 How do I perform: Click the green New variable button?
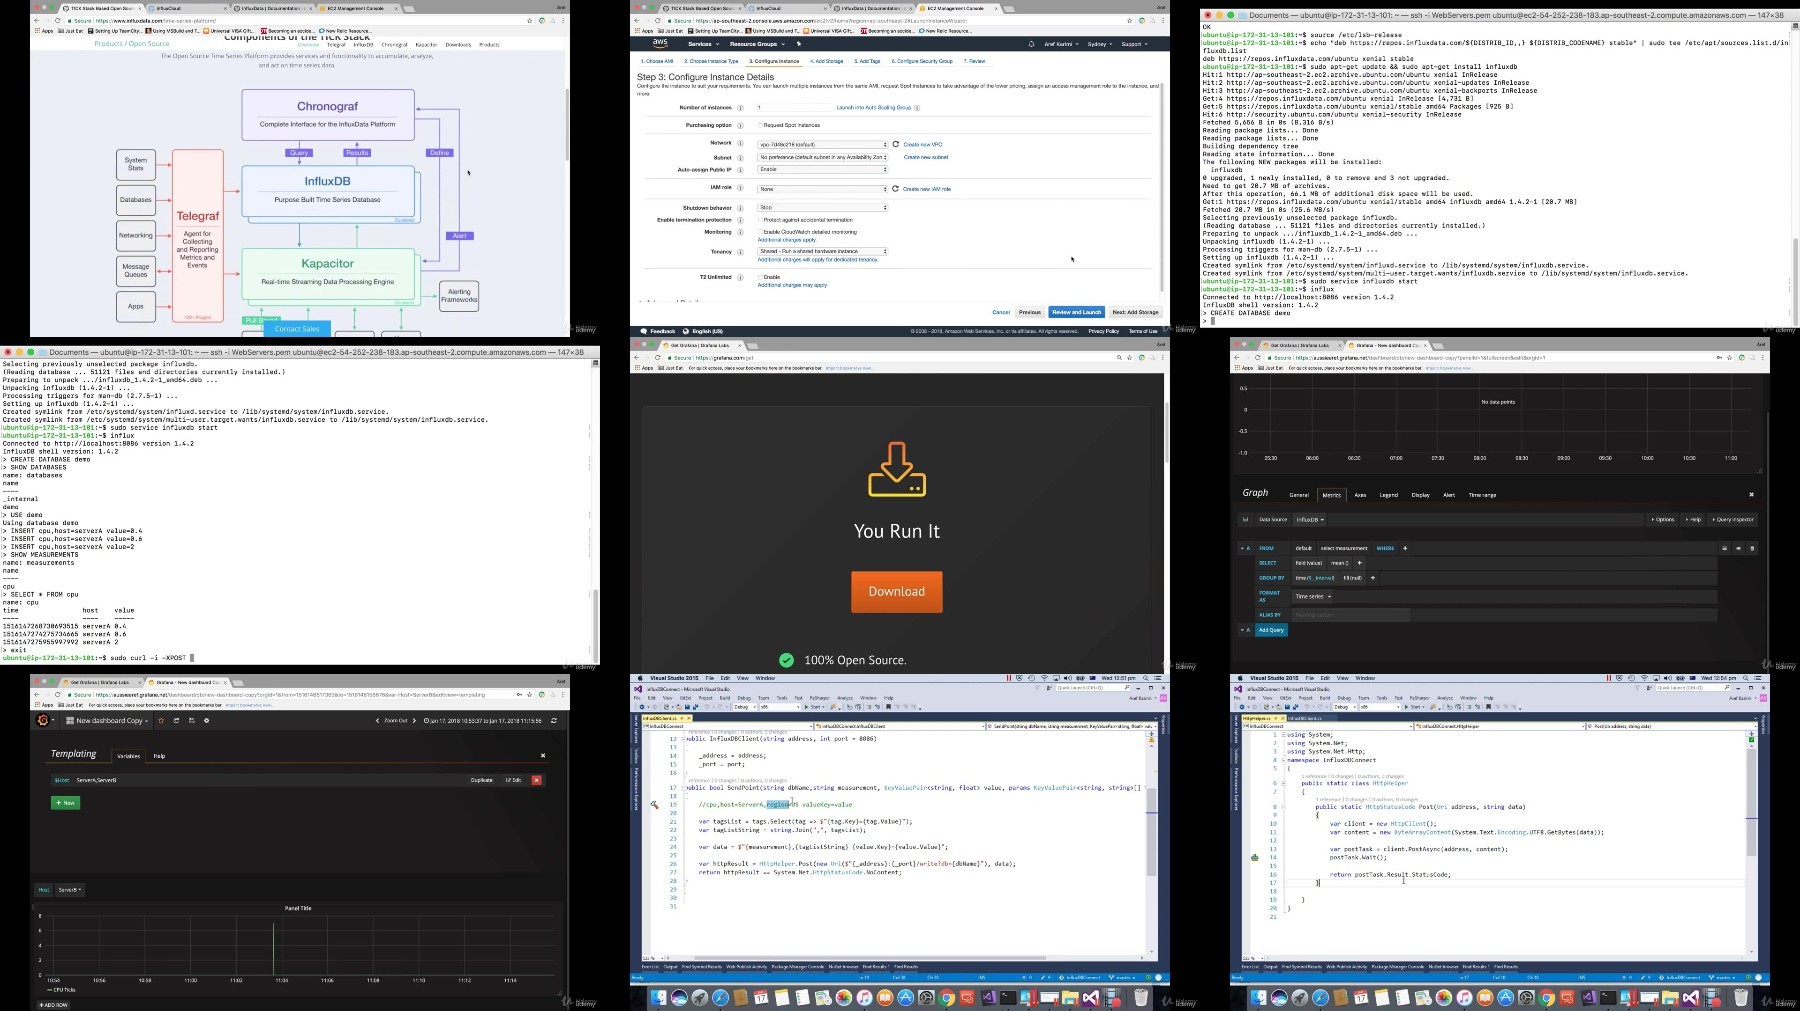point(65,802)
